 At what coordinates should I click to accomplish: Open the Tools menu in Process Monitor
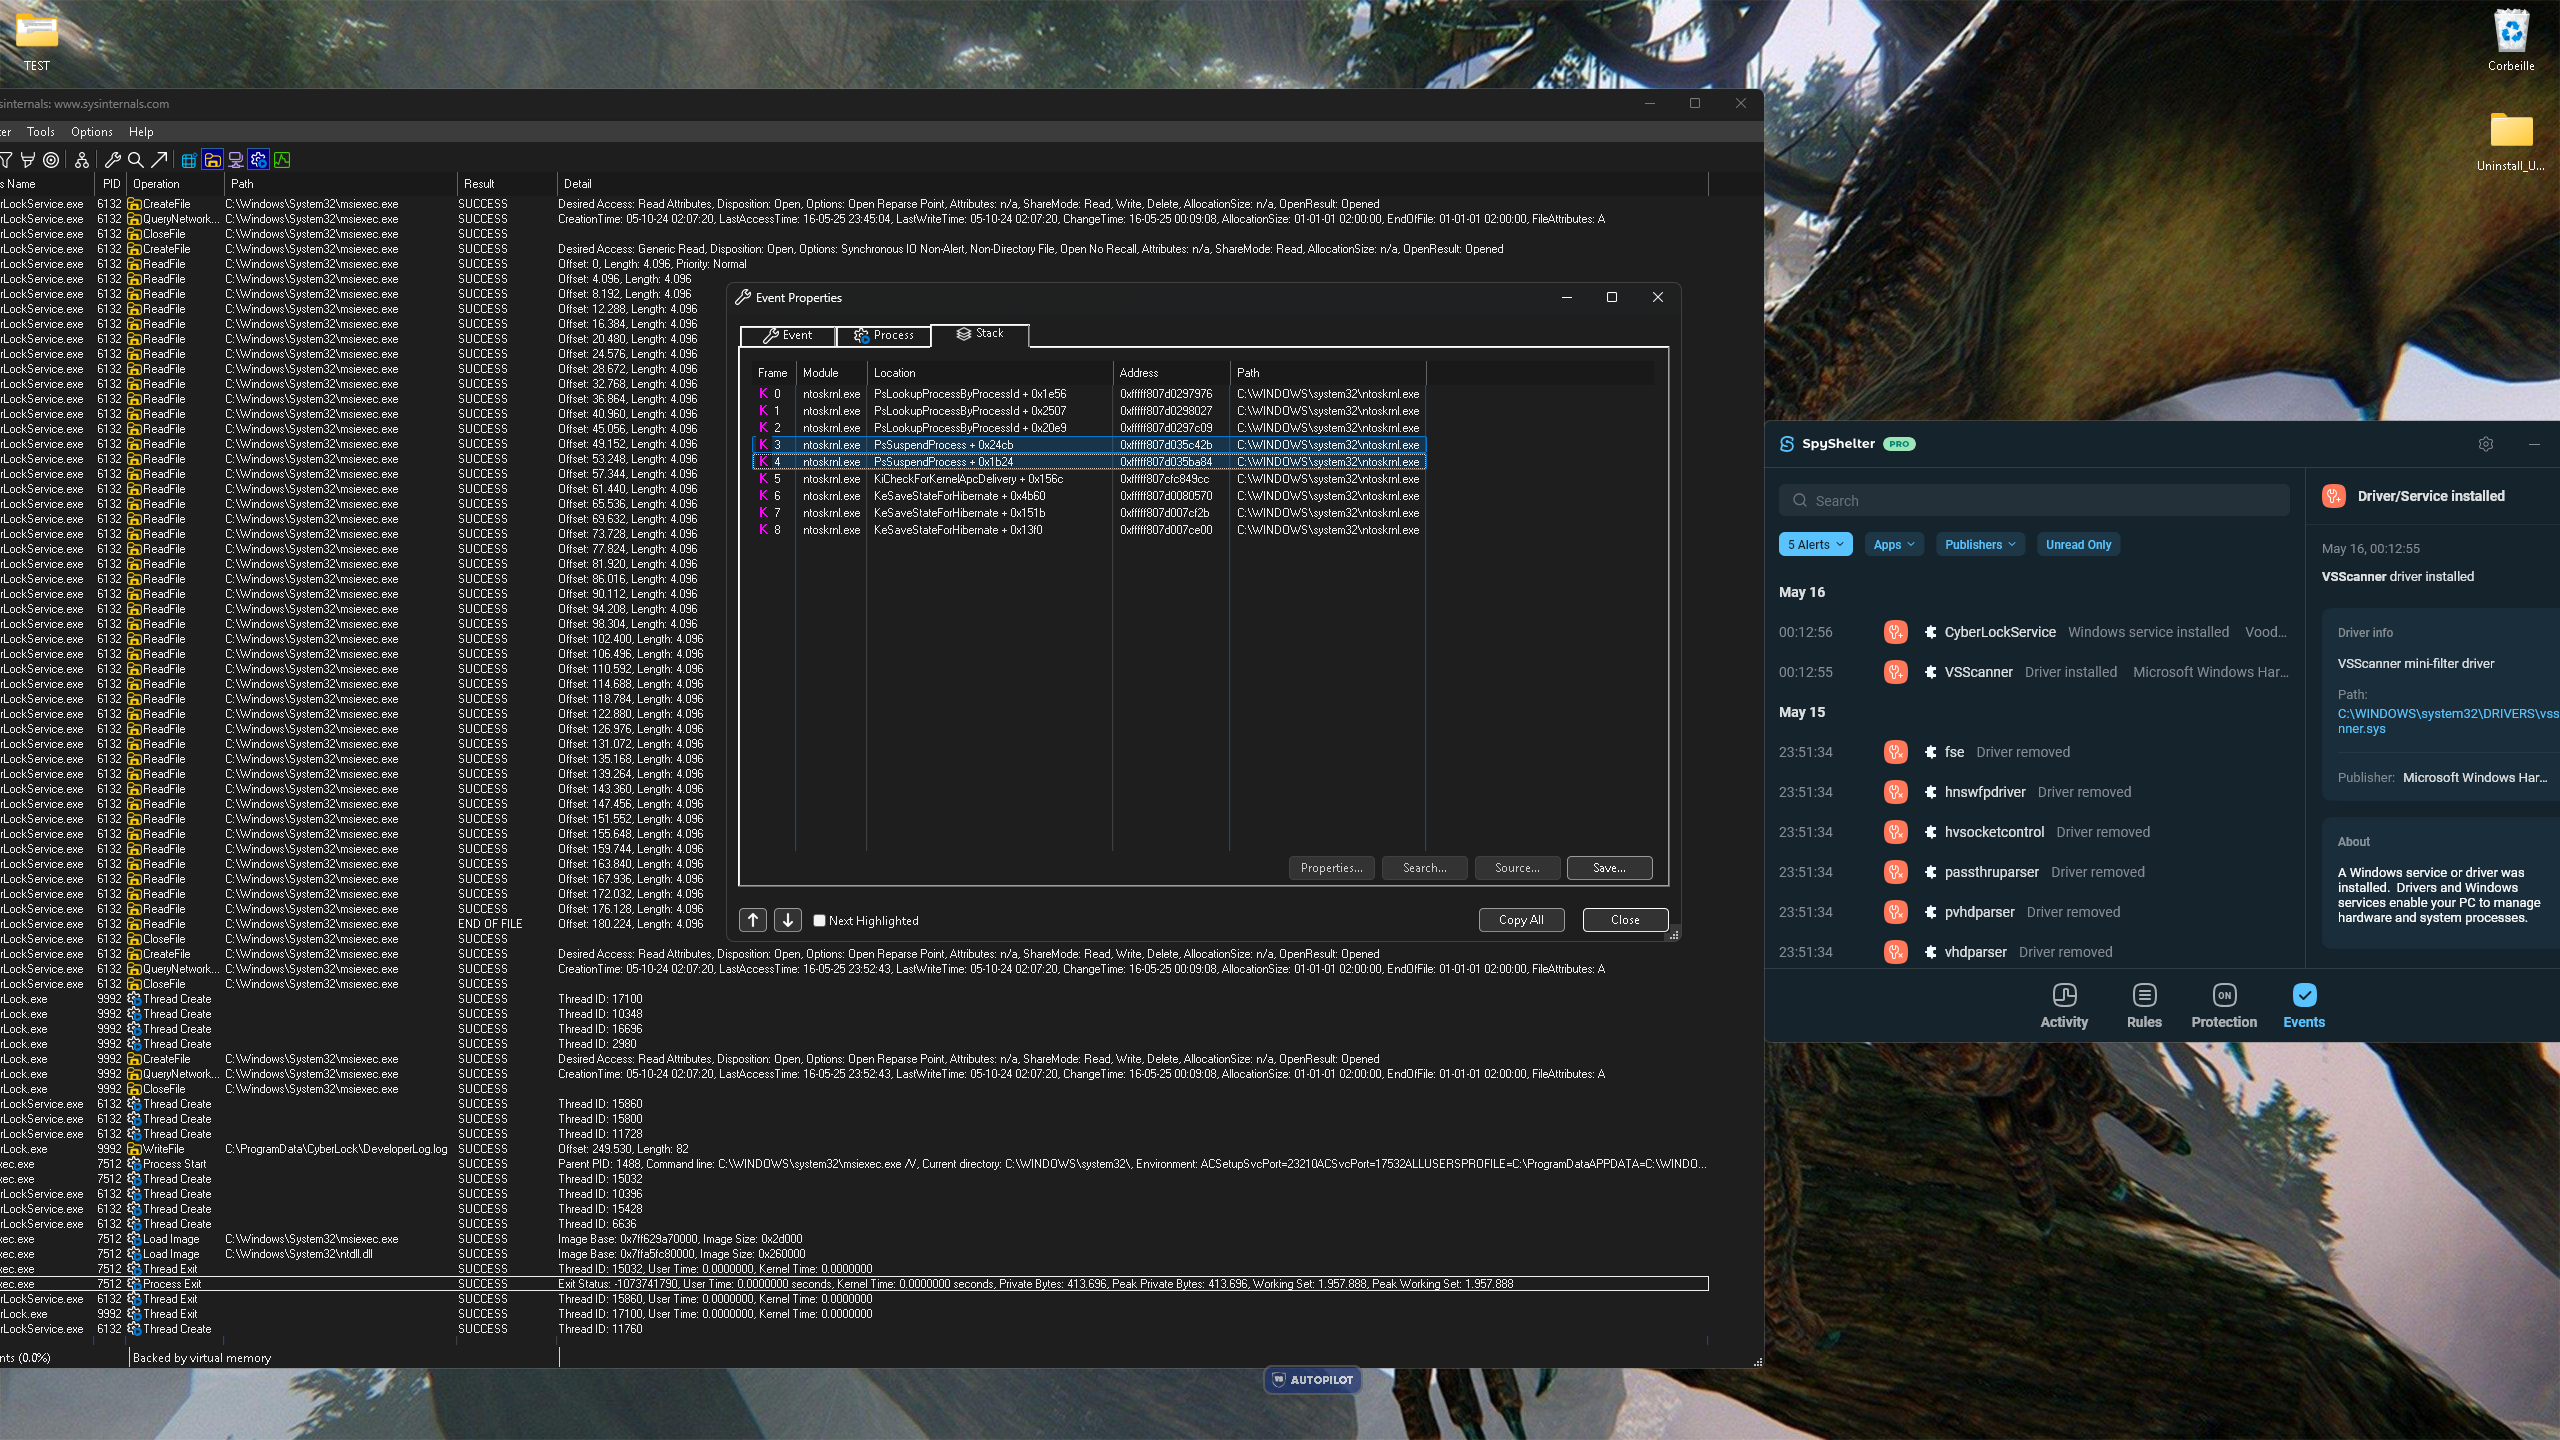pos(41,132)
